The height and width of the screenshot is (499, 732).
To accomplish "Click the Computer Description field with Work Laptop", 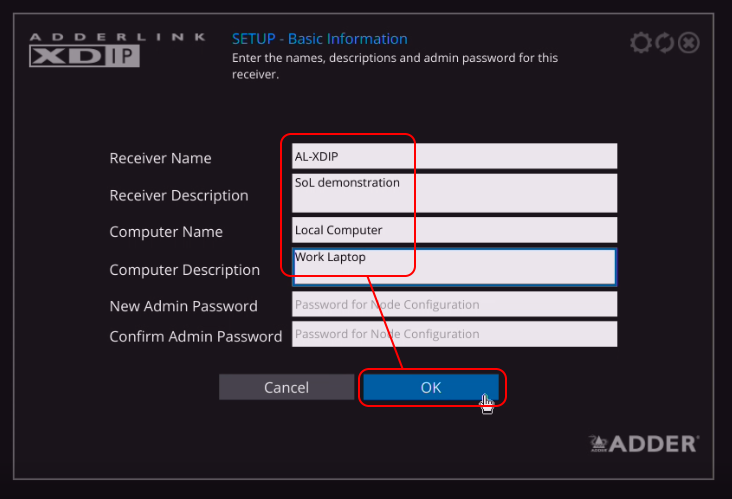I will (454, 267).
